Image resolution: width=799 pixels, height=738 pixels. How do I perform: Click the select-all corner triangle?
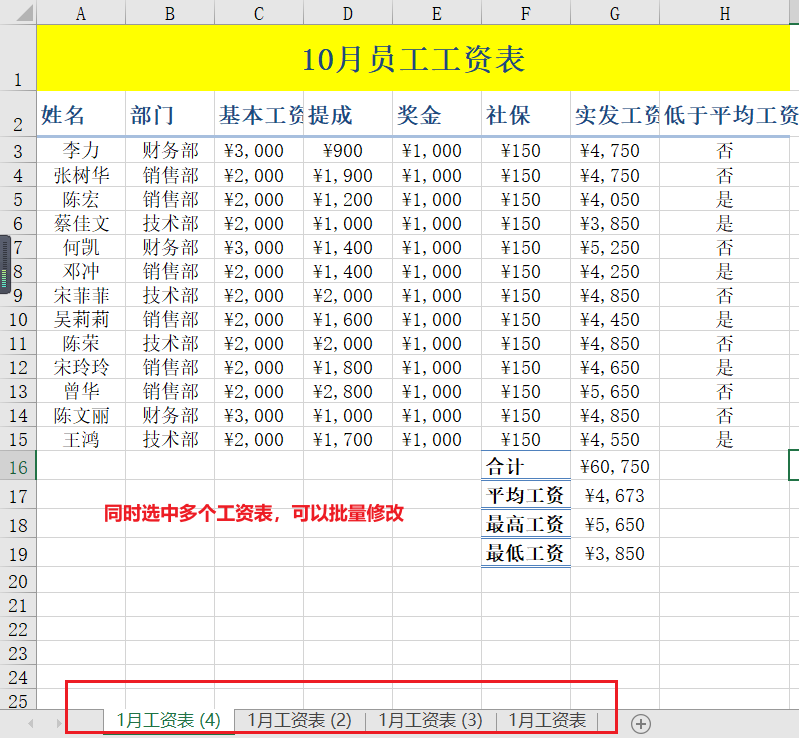(x=24, y=12)
